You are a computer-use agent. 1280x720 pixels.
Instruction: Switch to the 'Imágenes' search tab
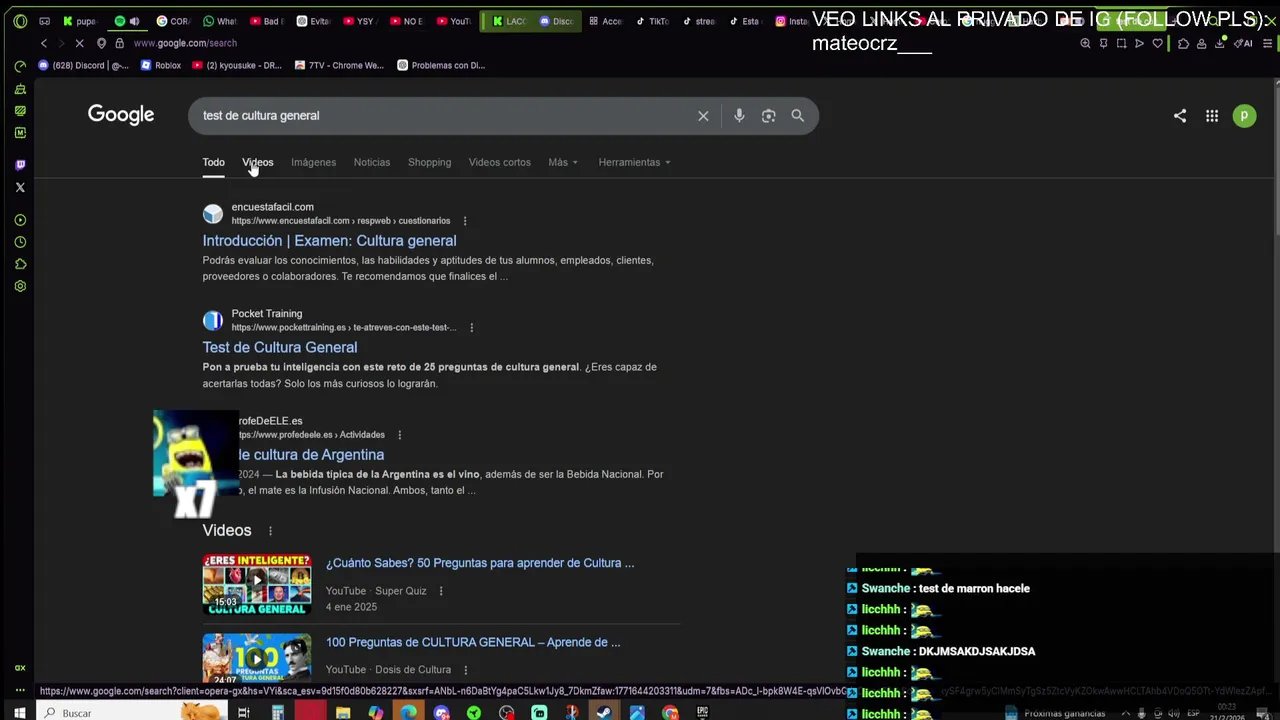coord(313,162)
